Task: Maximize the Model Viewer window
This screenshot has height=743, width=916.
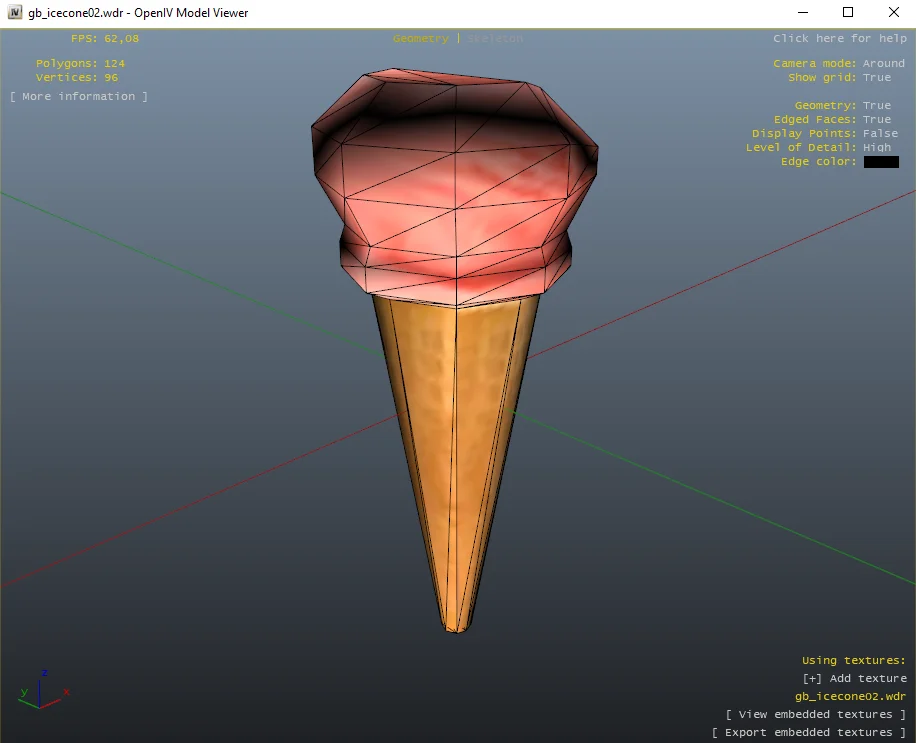Action: [x=848, y=13]
